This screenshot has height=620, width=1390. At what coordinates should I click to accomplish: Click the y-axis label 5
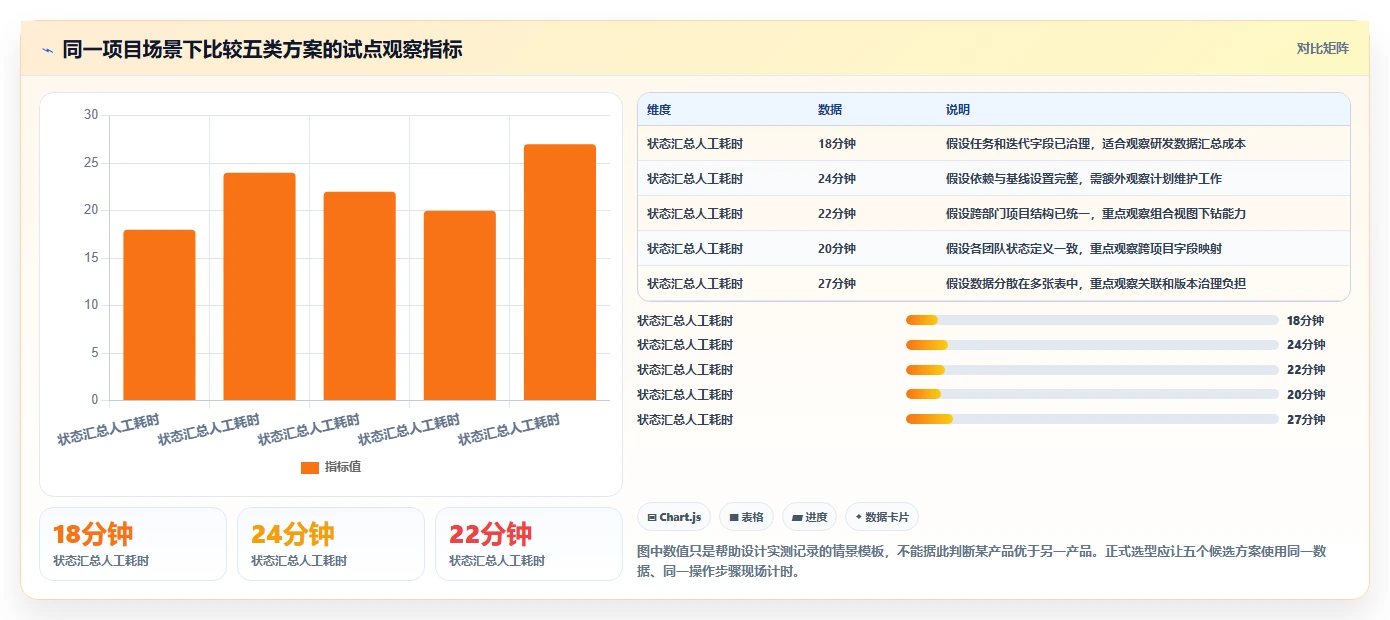[95, 353]
